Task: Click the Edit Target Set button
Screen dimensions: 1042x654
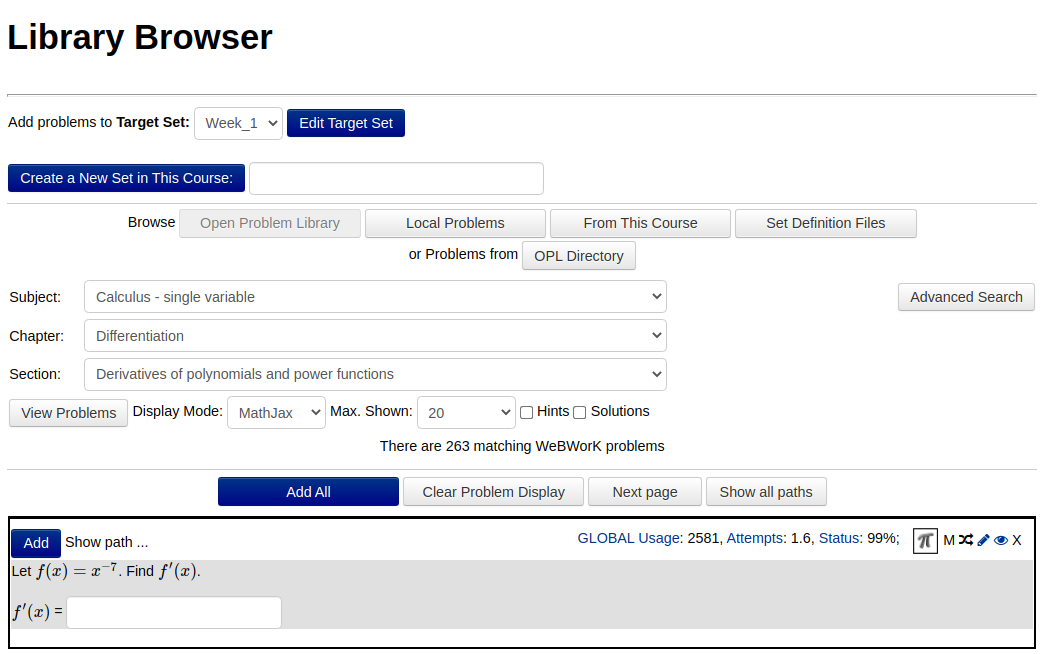Action: pyautogui.click(x=346, y=123)
